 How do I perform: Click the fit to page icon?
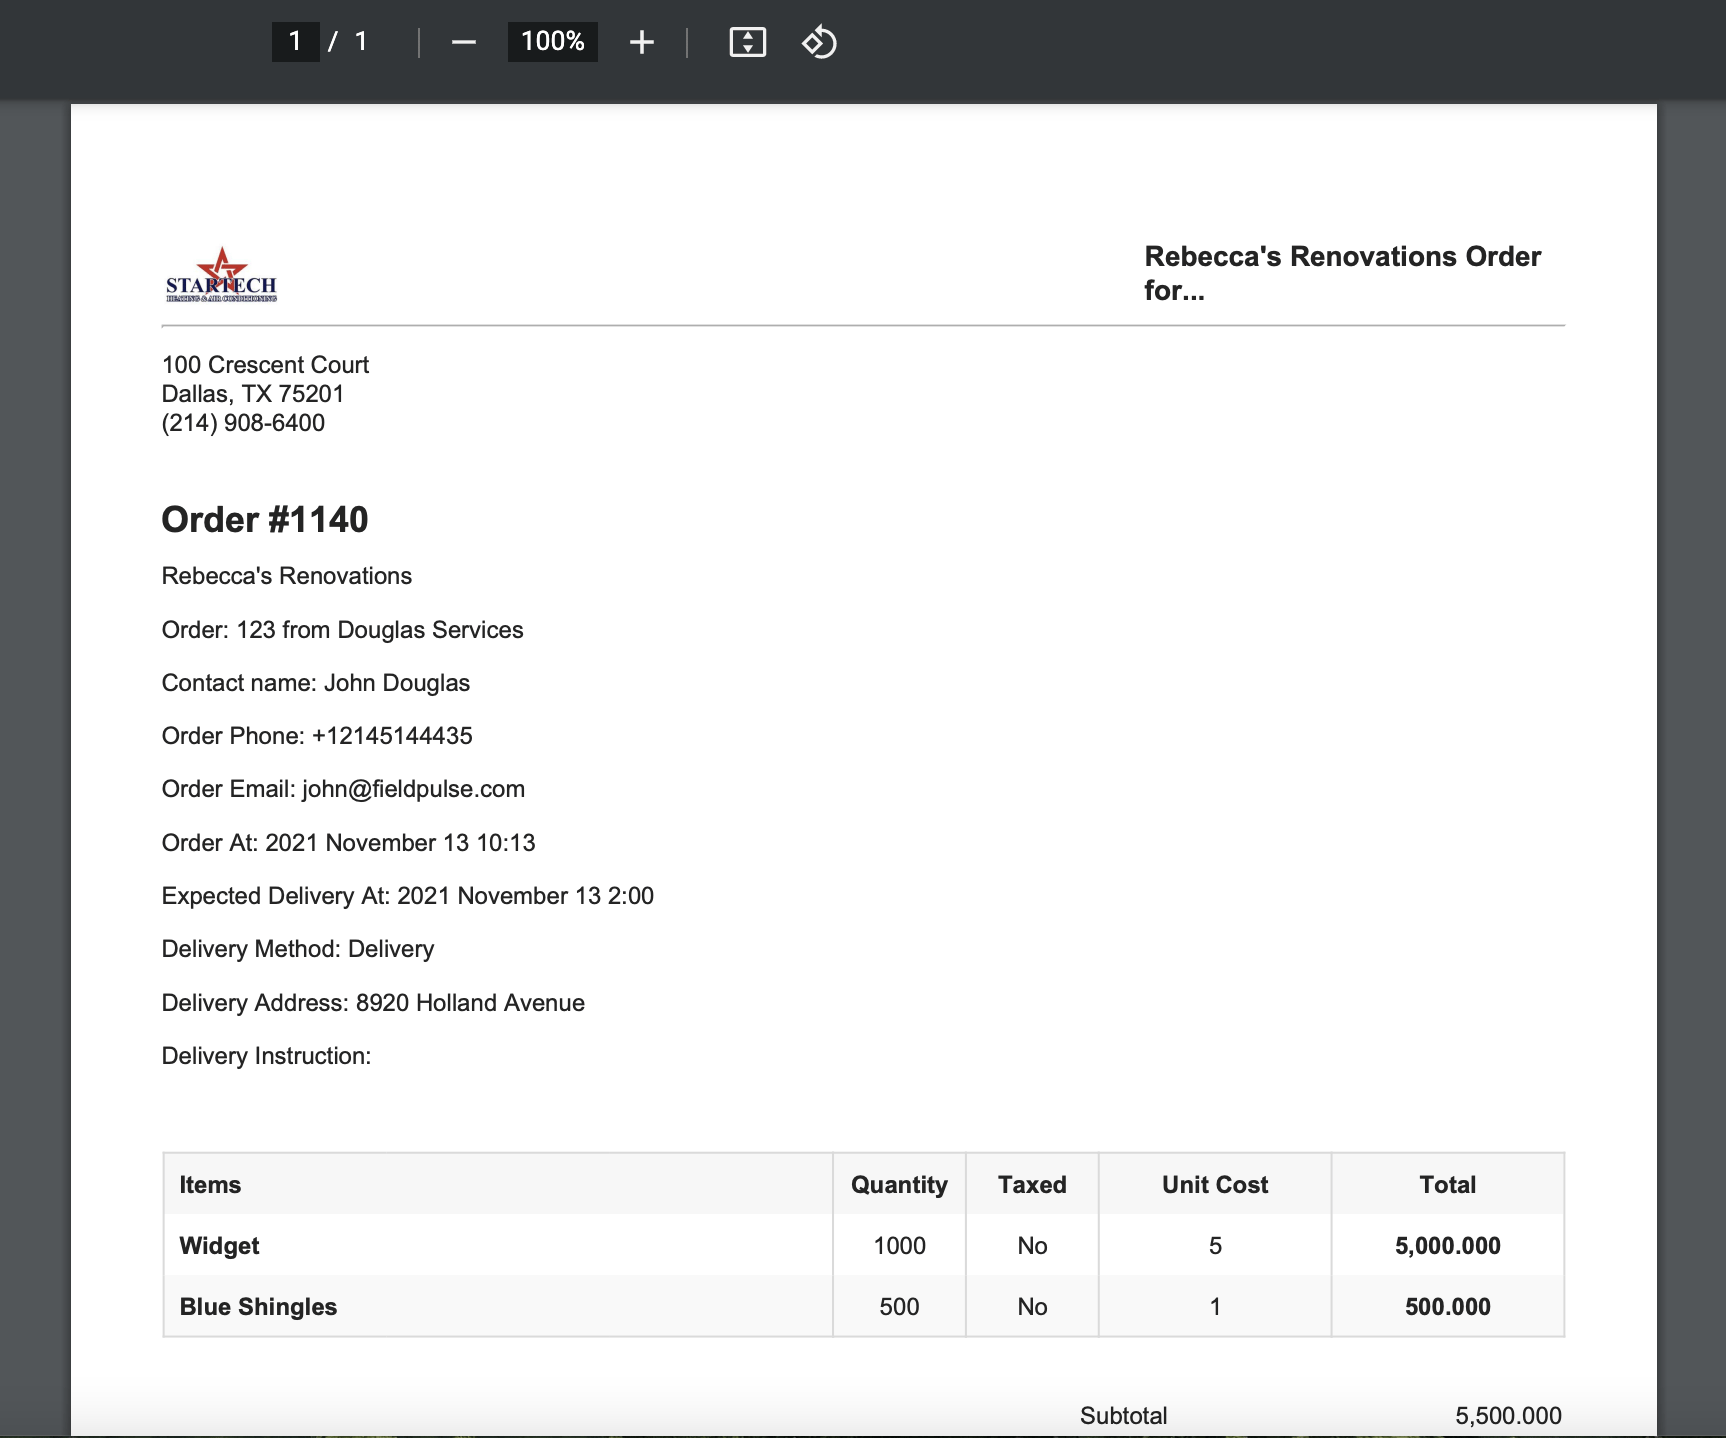748,42
